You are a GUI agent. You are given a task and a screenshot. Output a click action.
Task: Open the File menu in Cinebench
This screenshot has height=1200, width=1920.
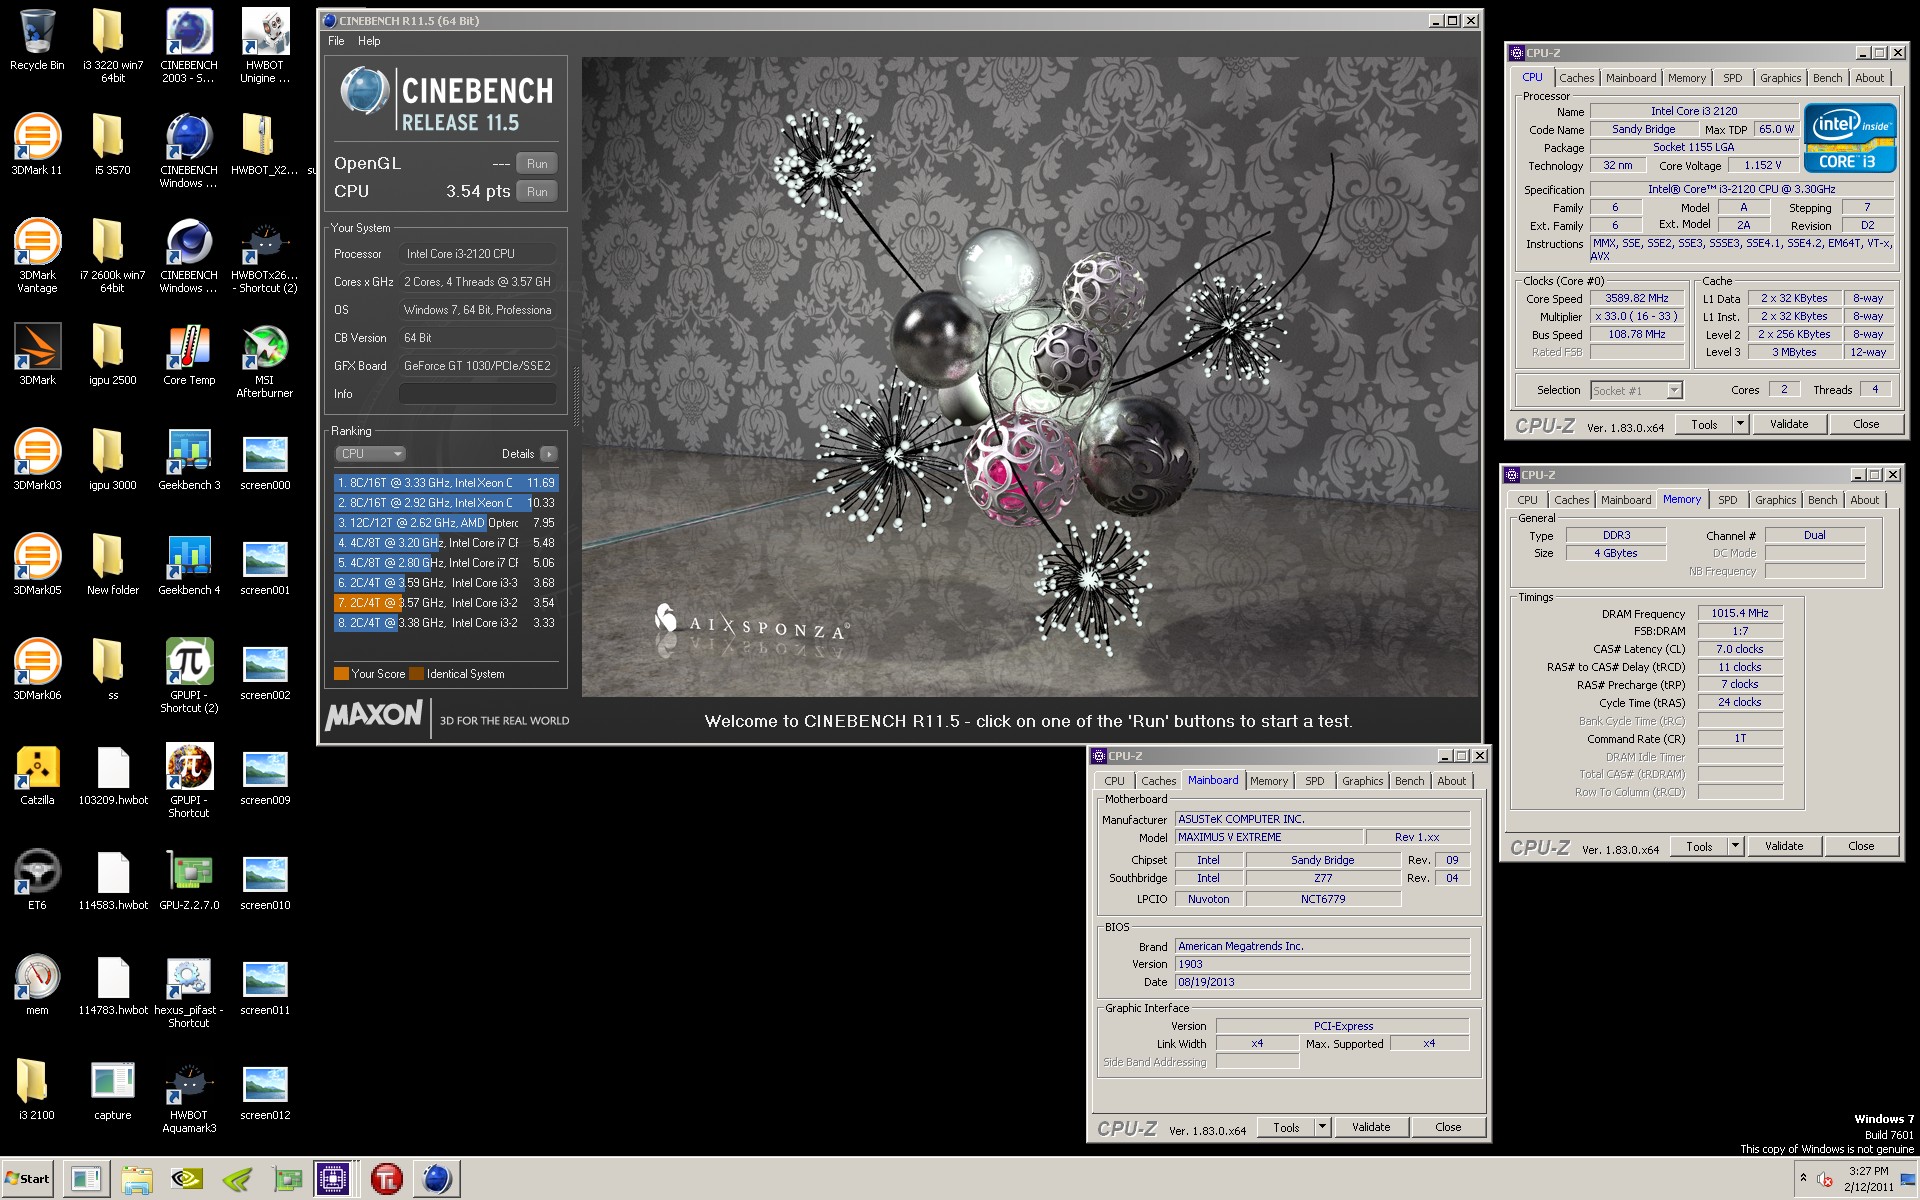pyautogui.click(x=336, y=41)
